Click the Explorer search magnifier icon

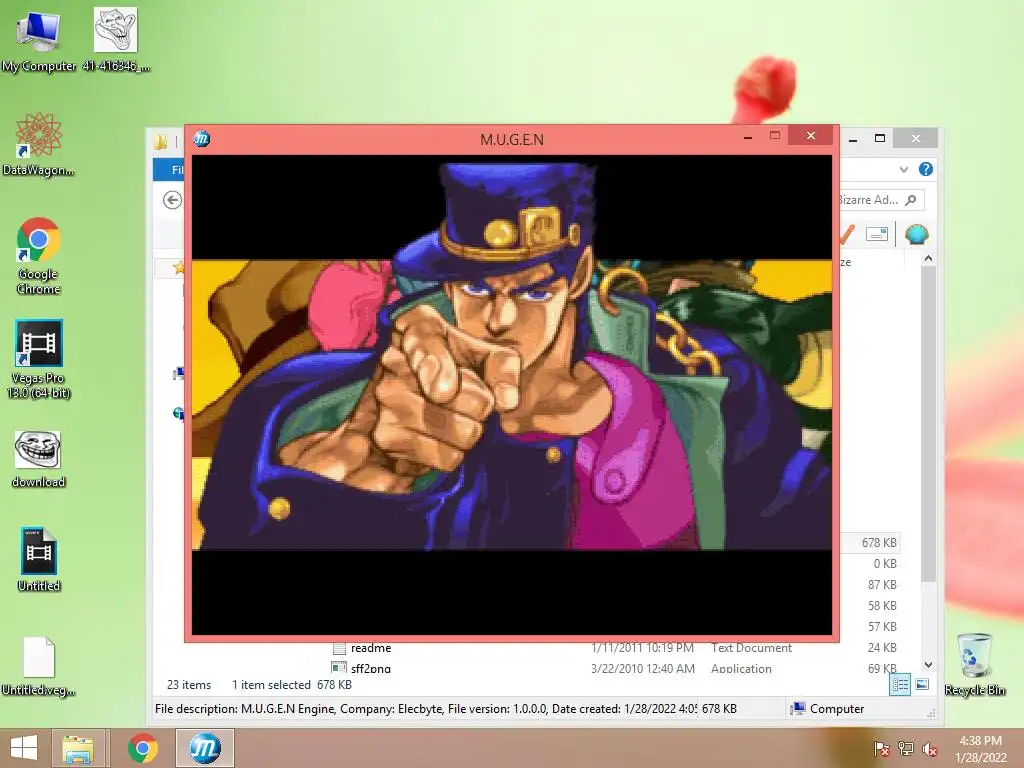(911, 200)
